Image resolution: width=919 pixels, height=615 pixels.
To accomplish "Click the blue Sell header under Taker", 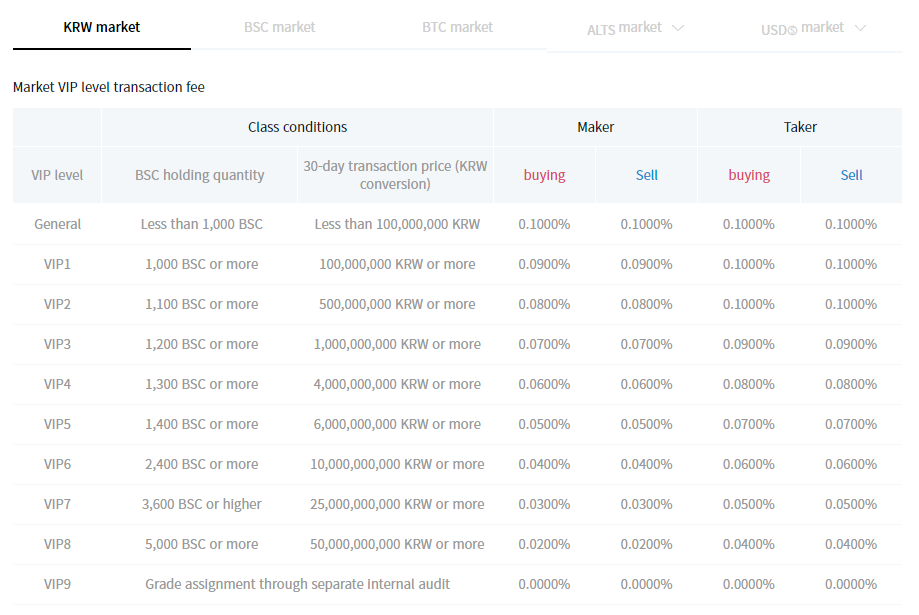I will coord(851,175).
